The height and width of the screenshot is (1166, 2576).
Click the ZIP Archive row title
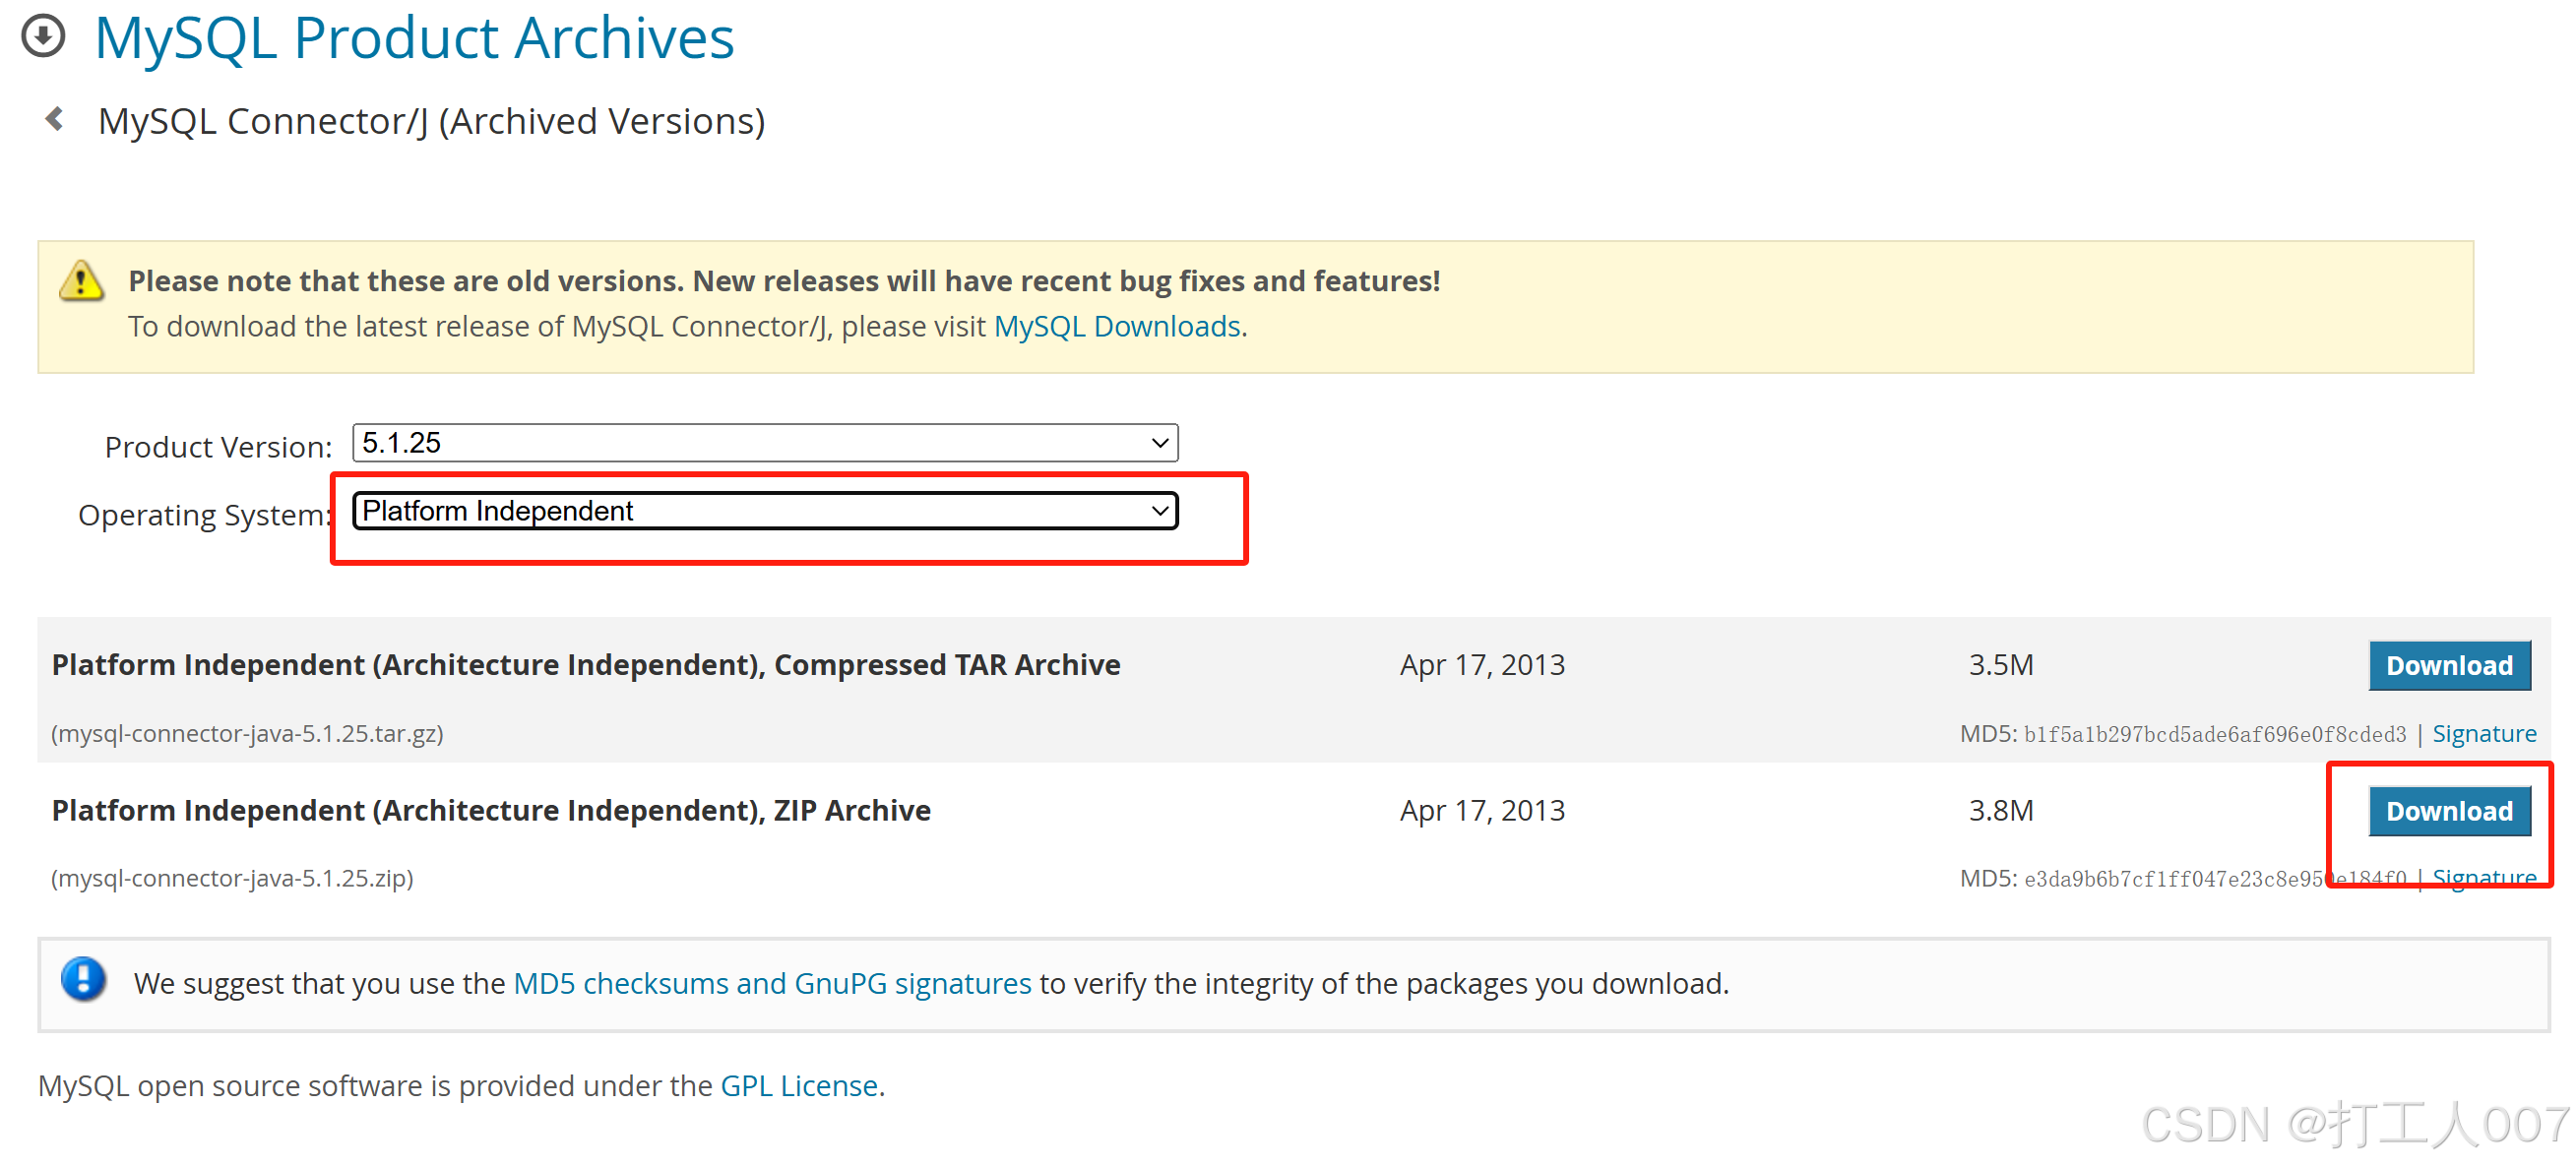[490, 811]
